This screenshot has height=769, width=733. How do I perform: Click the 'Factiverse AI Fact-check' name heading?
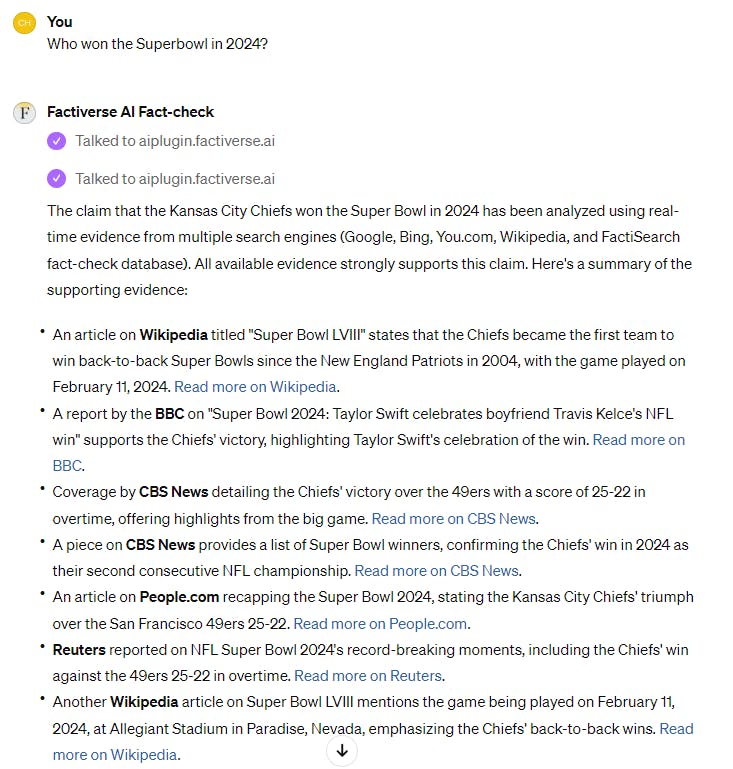pyautogui.click(x=130, y=112)
